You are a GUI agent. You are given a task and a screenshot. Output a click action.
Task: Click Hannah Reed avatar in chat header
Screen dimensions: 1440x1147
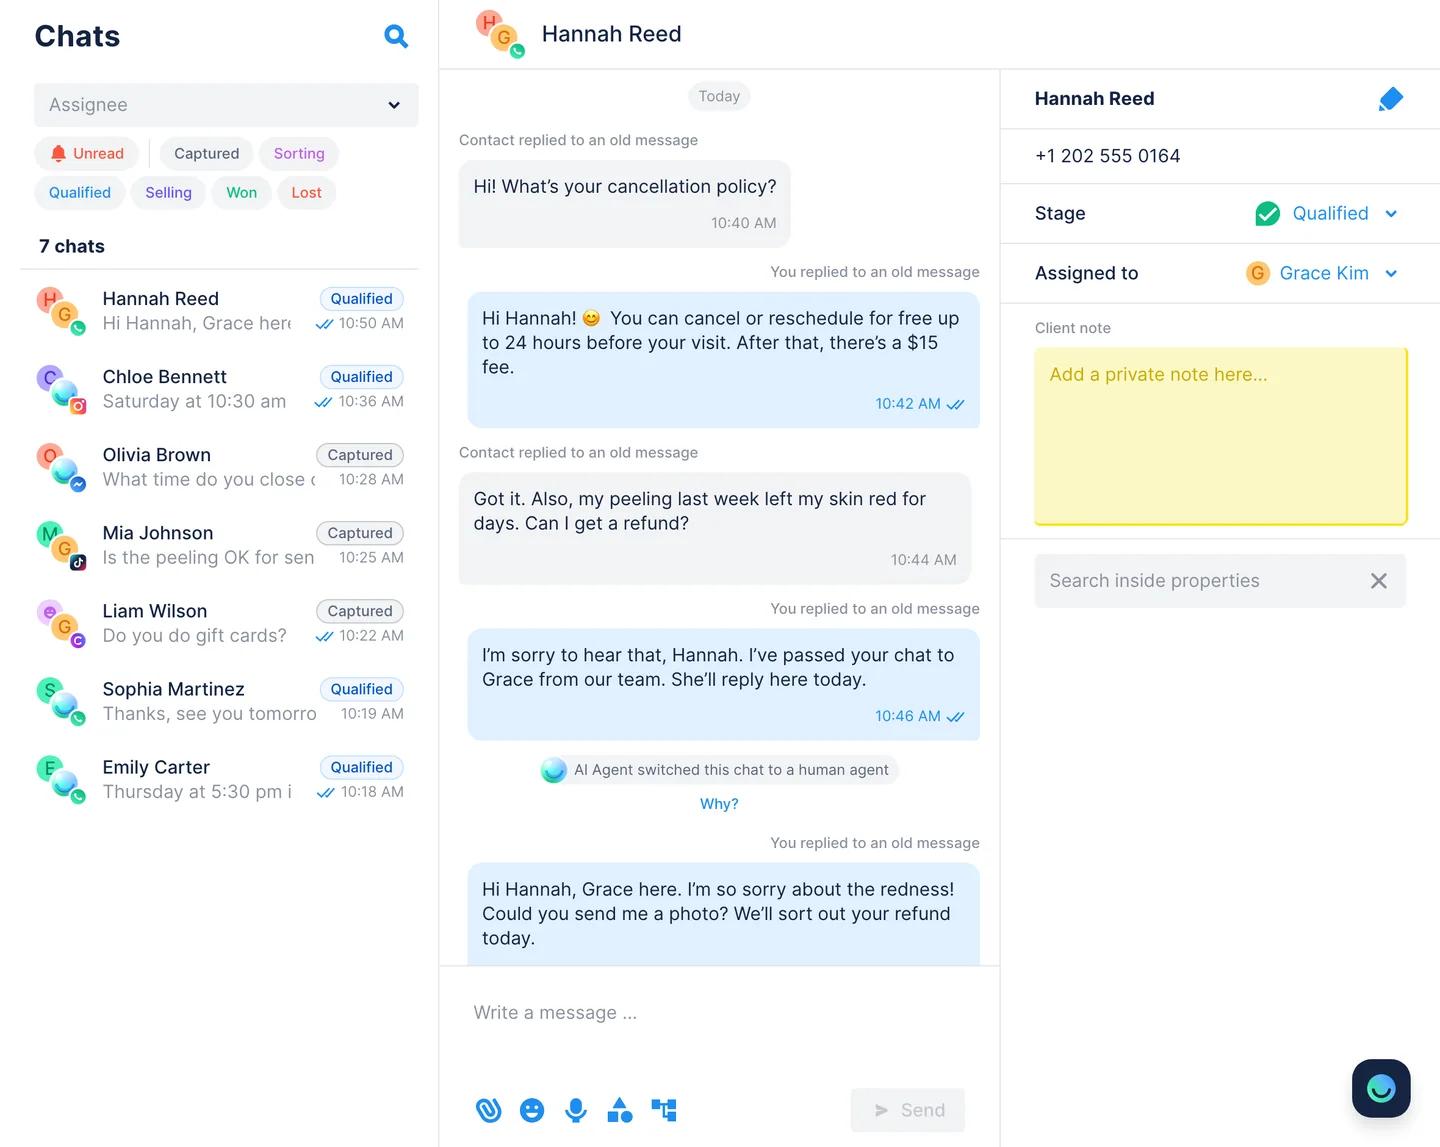tap(501, 35)
